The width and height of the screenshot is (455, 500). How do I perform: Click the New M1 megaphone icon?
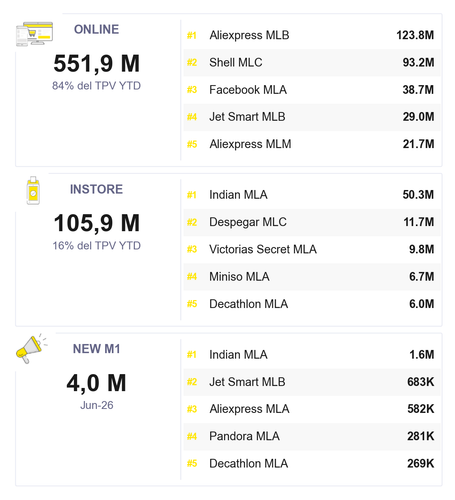coord(31,349)
